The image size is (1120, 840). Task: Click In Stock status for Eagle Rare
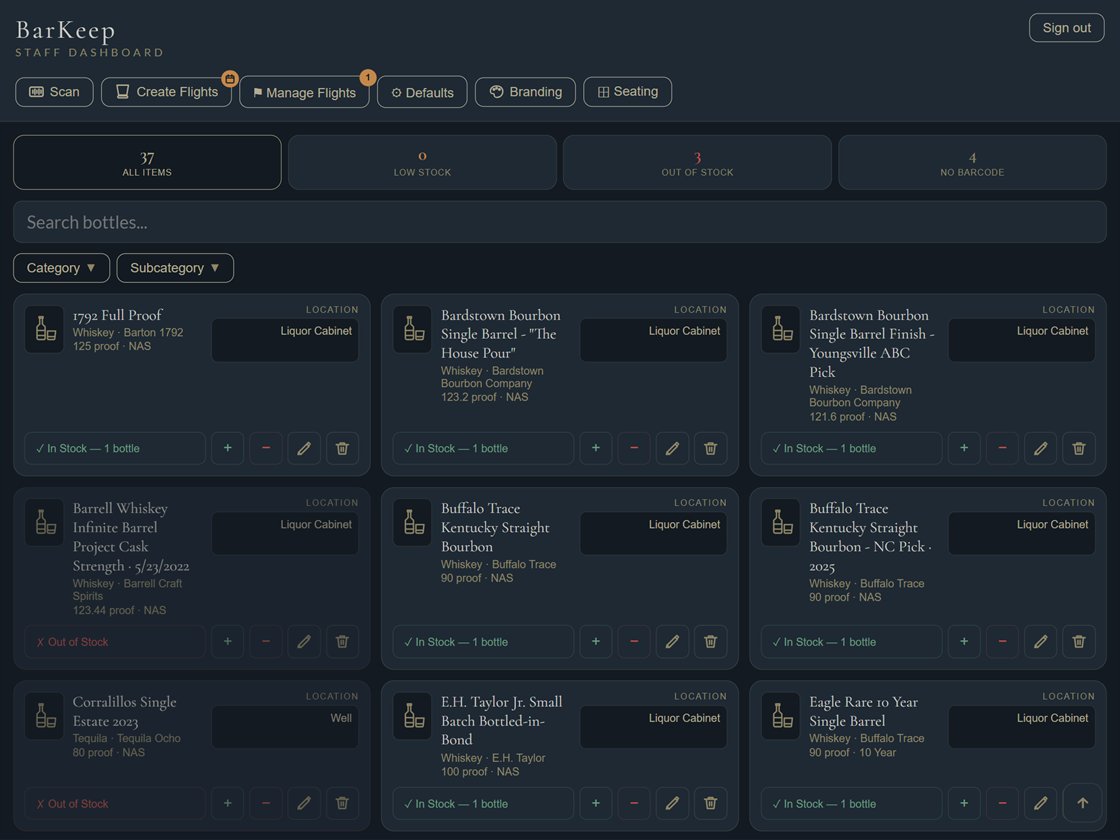[x=851, y=804]
